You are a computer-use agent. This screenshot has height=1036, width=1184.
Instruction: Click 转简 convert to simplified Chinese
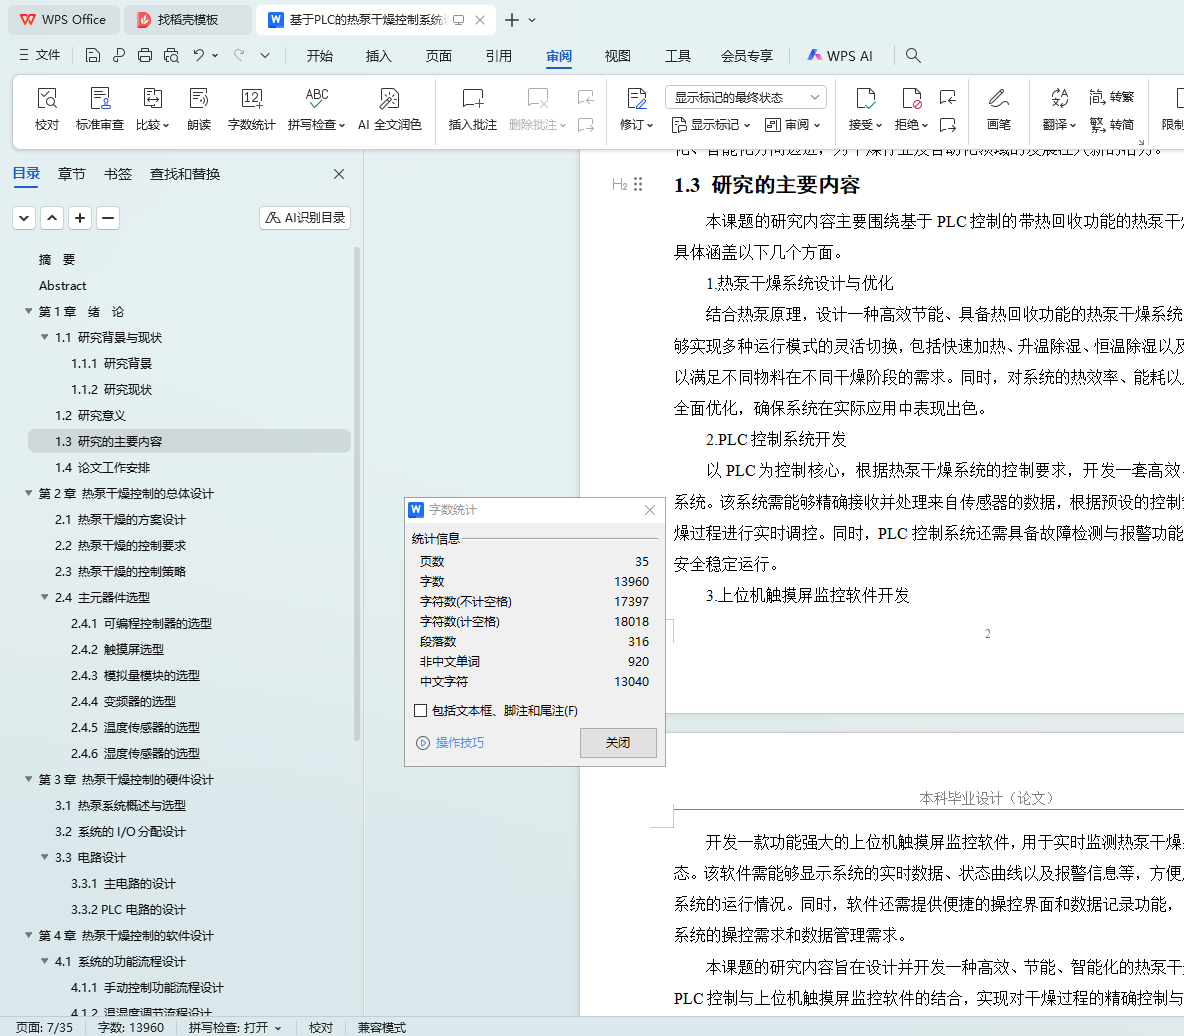(1112, 125)
